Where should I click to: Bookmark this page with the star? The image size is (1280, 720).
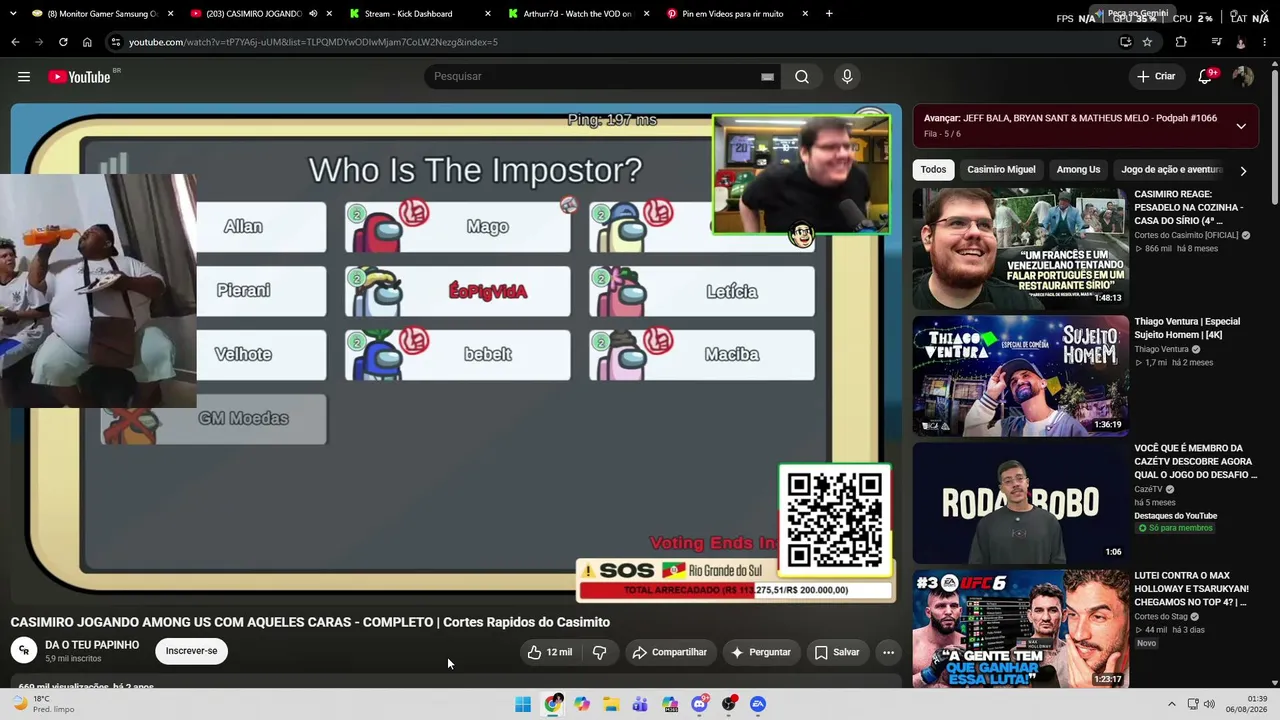(1147, 42)
